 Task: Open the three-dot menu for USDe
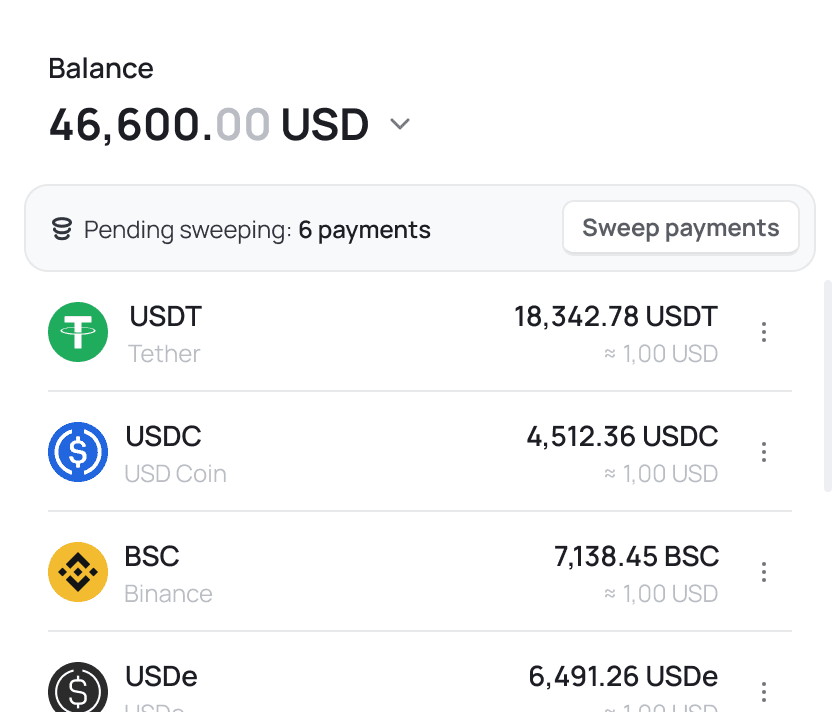coord(764,691)
